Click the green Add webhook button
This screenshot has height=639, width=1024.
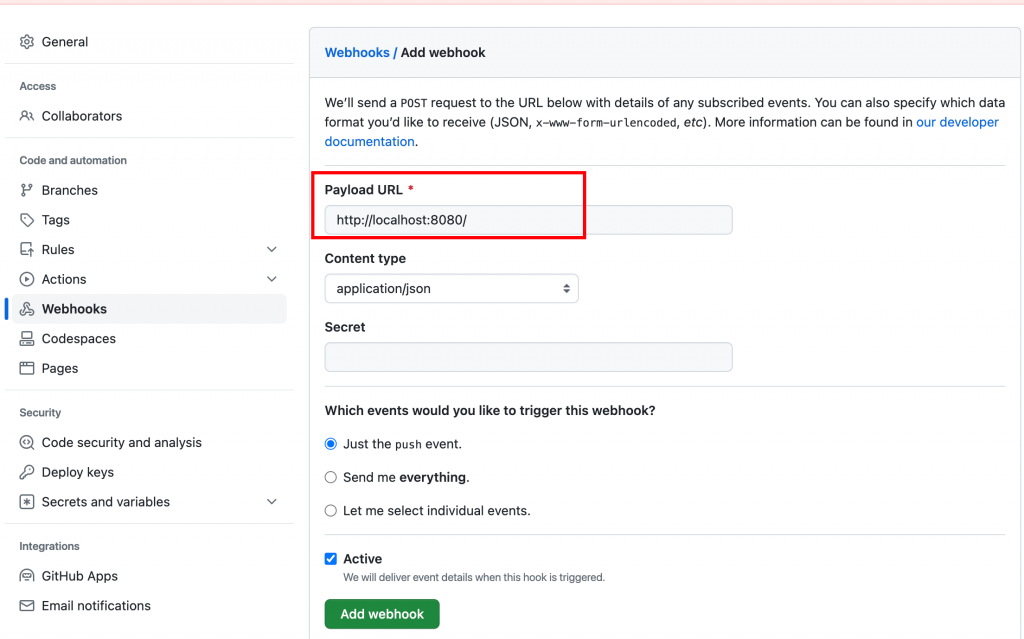point(382,614)
